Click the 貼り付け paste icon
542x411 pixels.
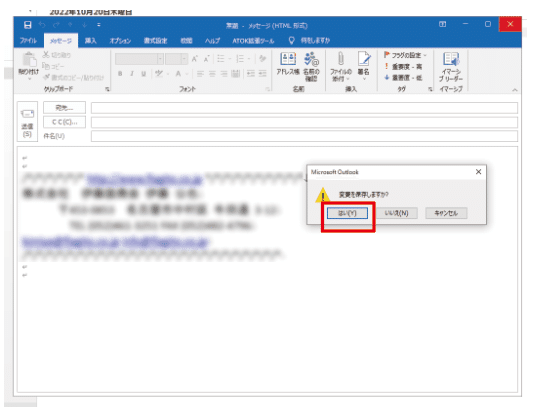[29, 59]
